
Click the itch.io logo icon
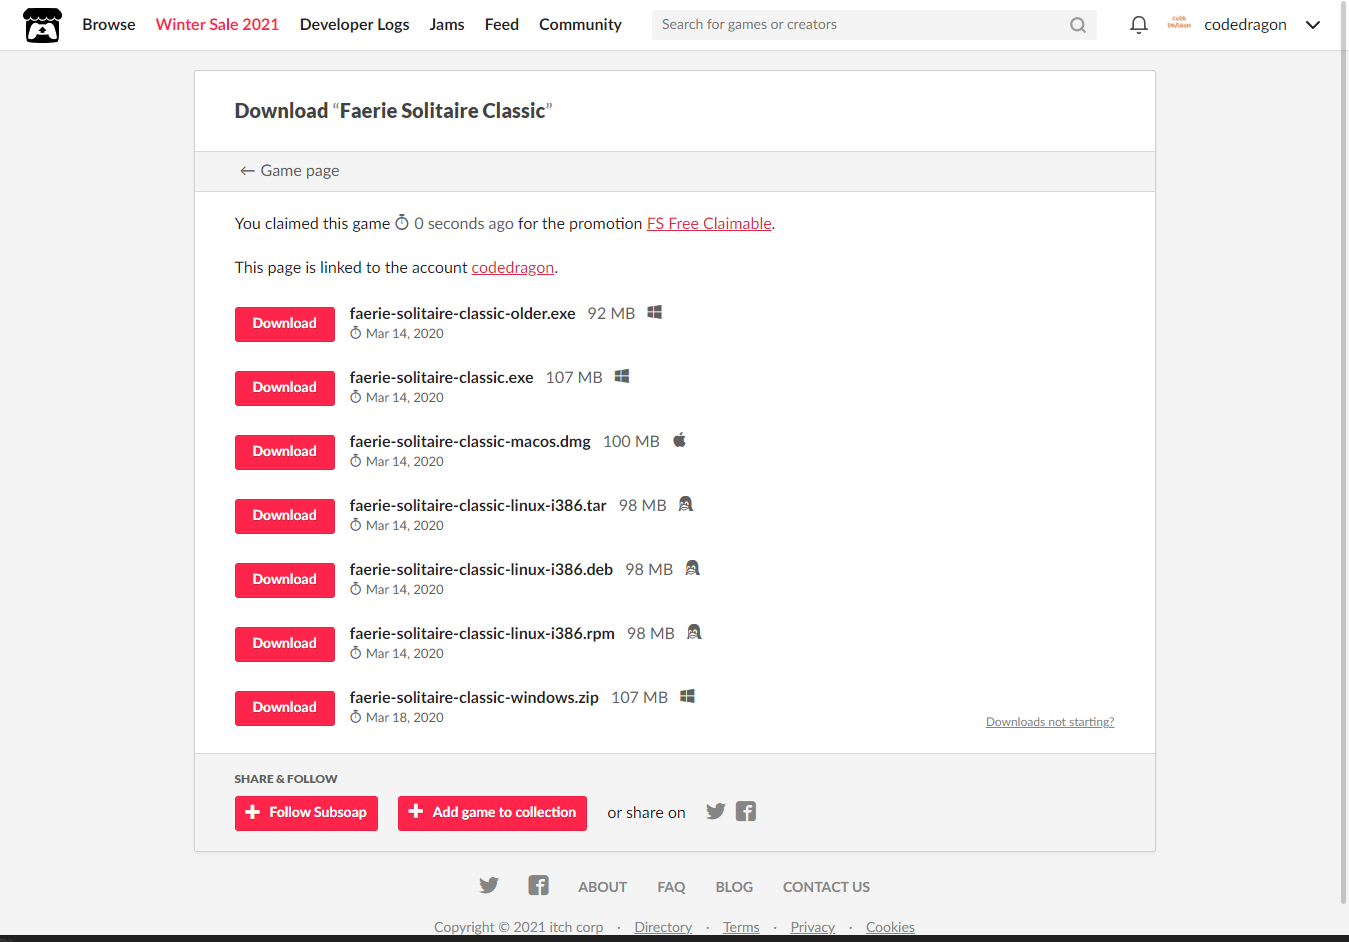42,25
